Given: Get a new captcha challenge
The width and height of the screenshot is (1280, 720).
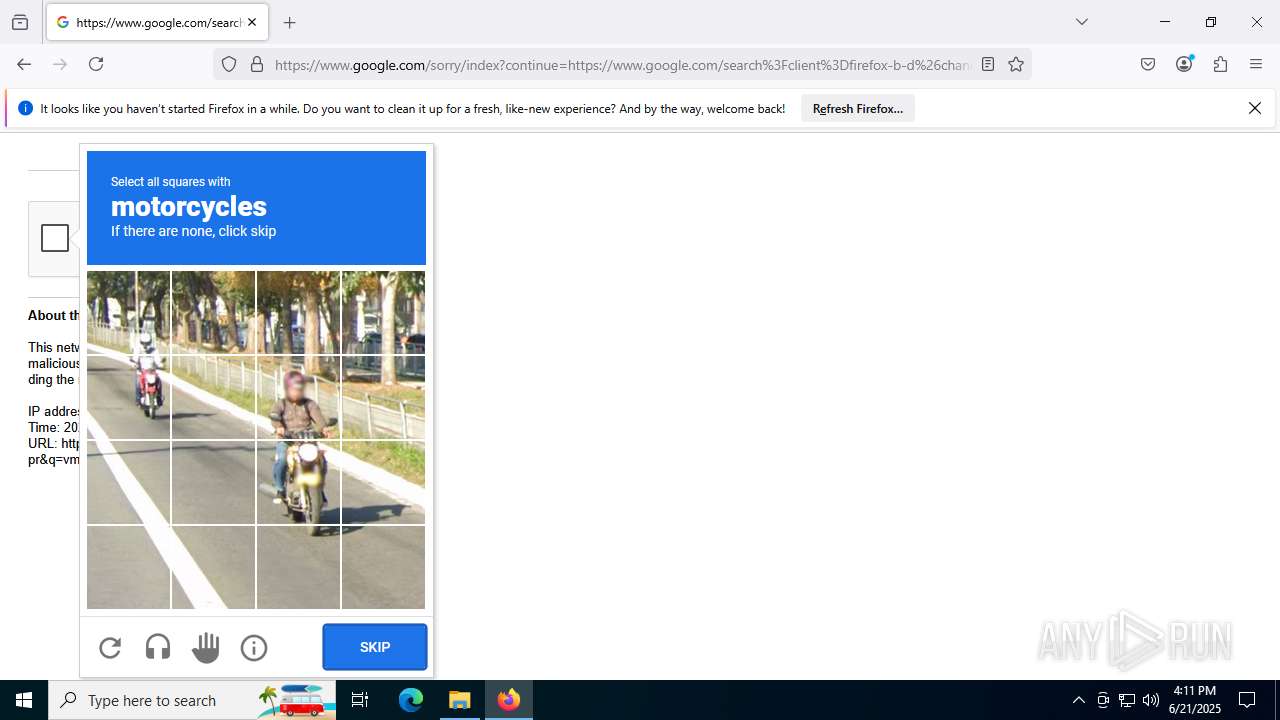Looking at the screenshot, I should tap(110, 648).
